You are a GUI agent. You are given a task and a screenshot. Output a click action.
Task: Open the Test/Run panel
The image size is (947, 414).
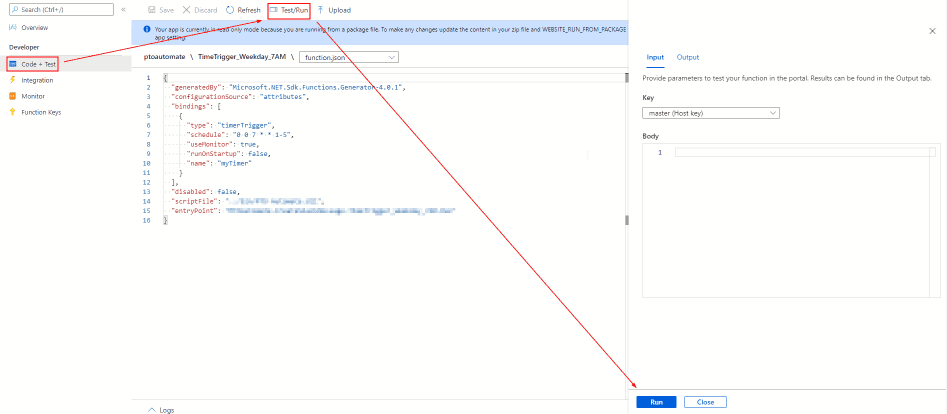coord(289,10)
